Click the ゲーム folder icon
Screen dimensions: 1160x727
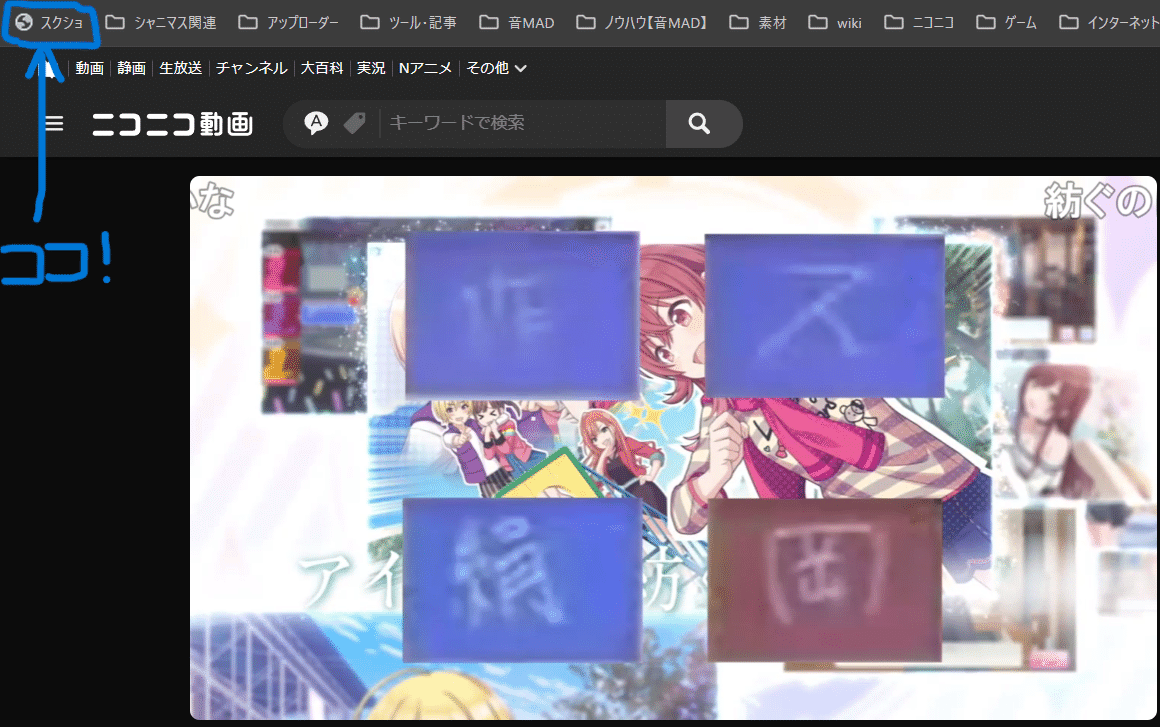point(985,22)
